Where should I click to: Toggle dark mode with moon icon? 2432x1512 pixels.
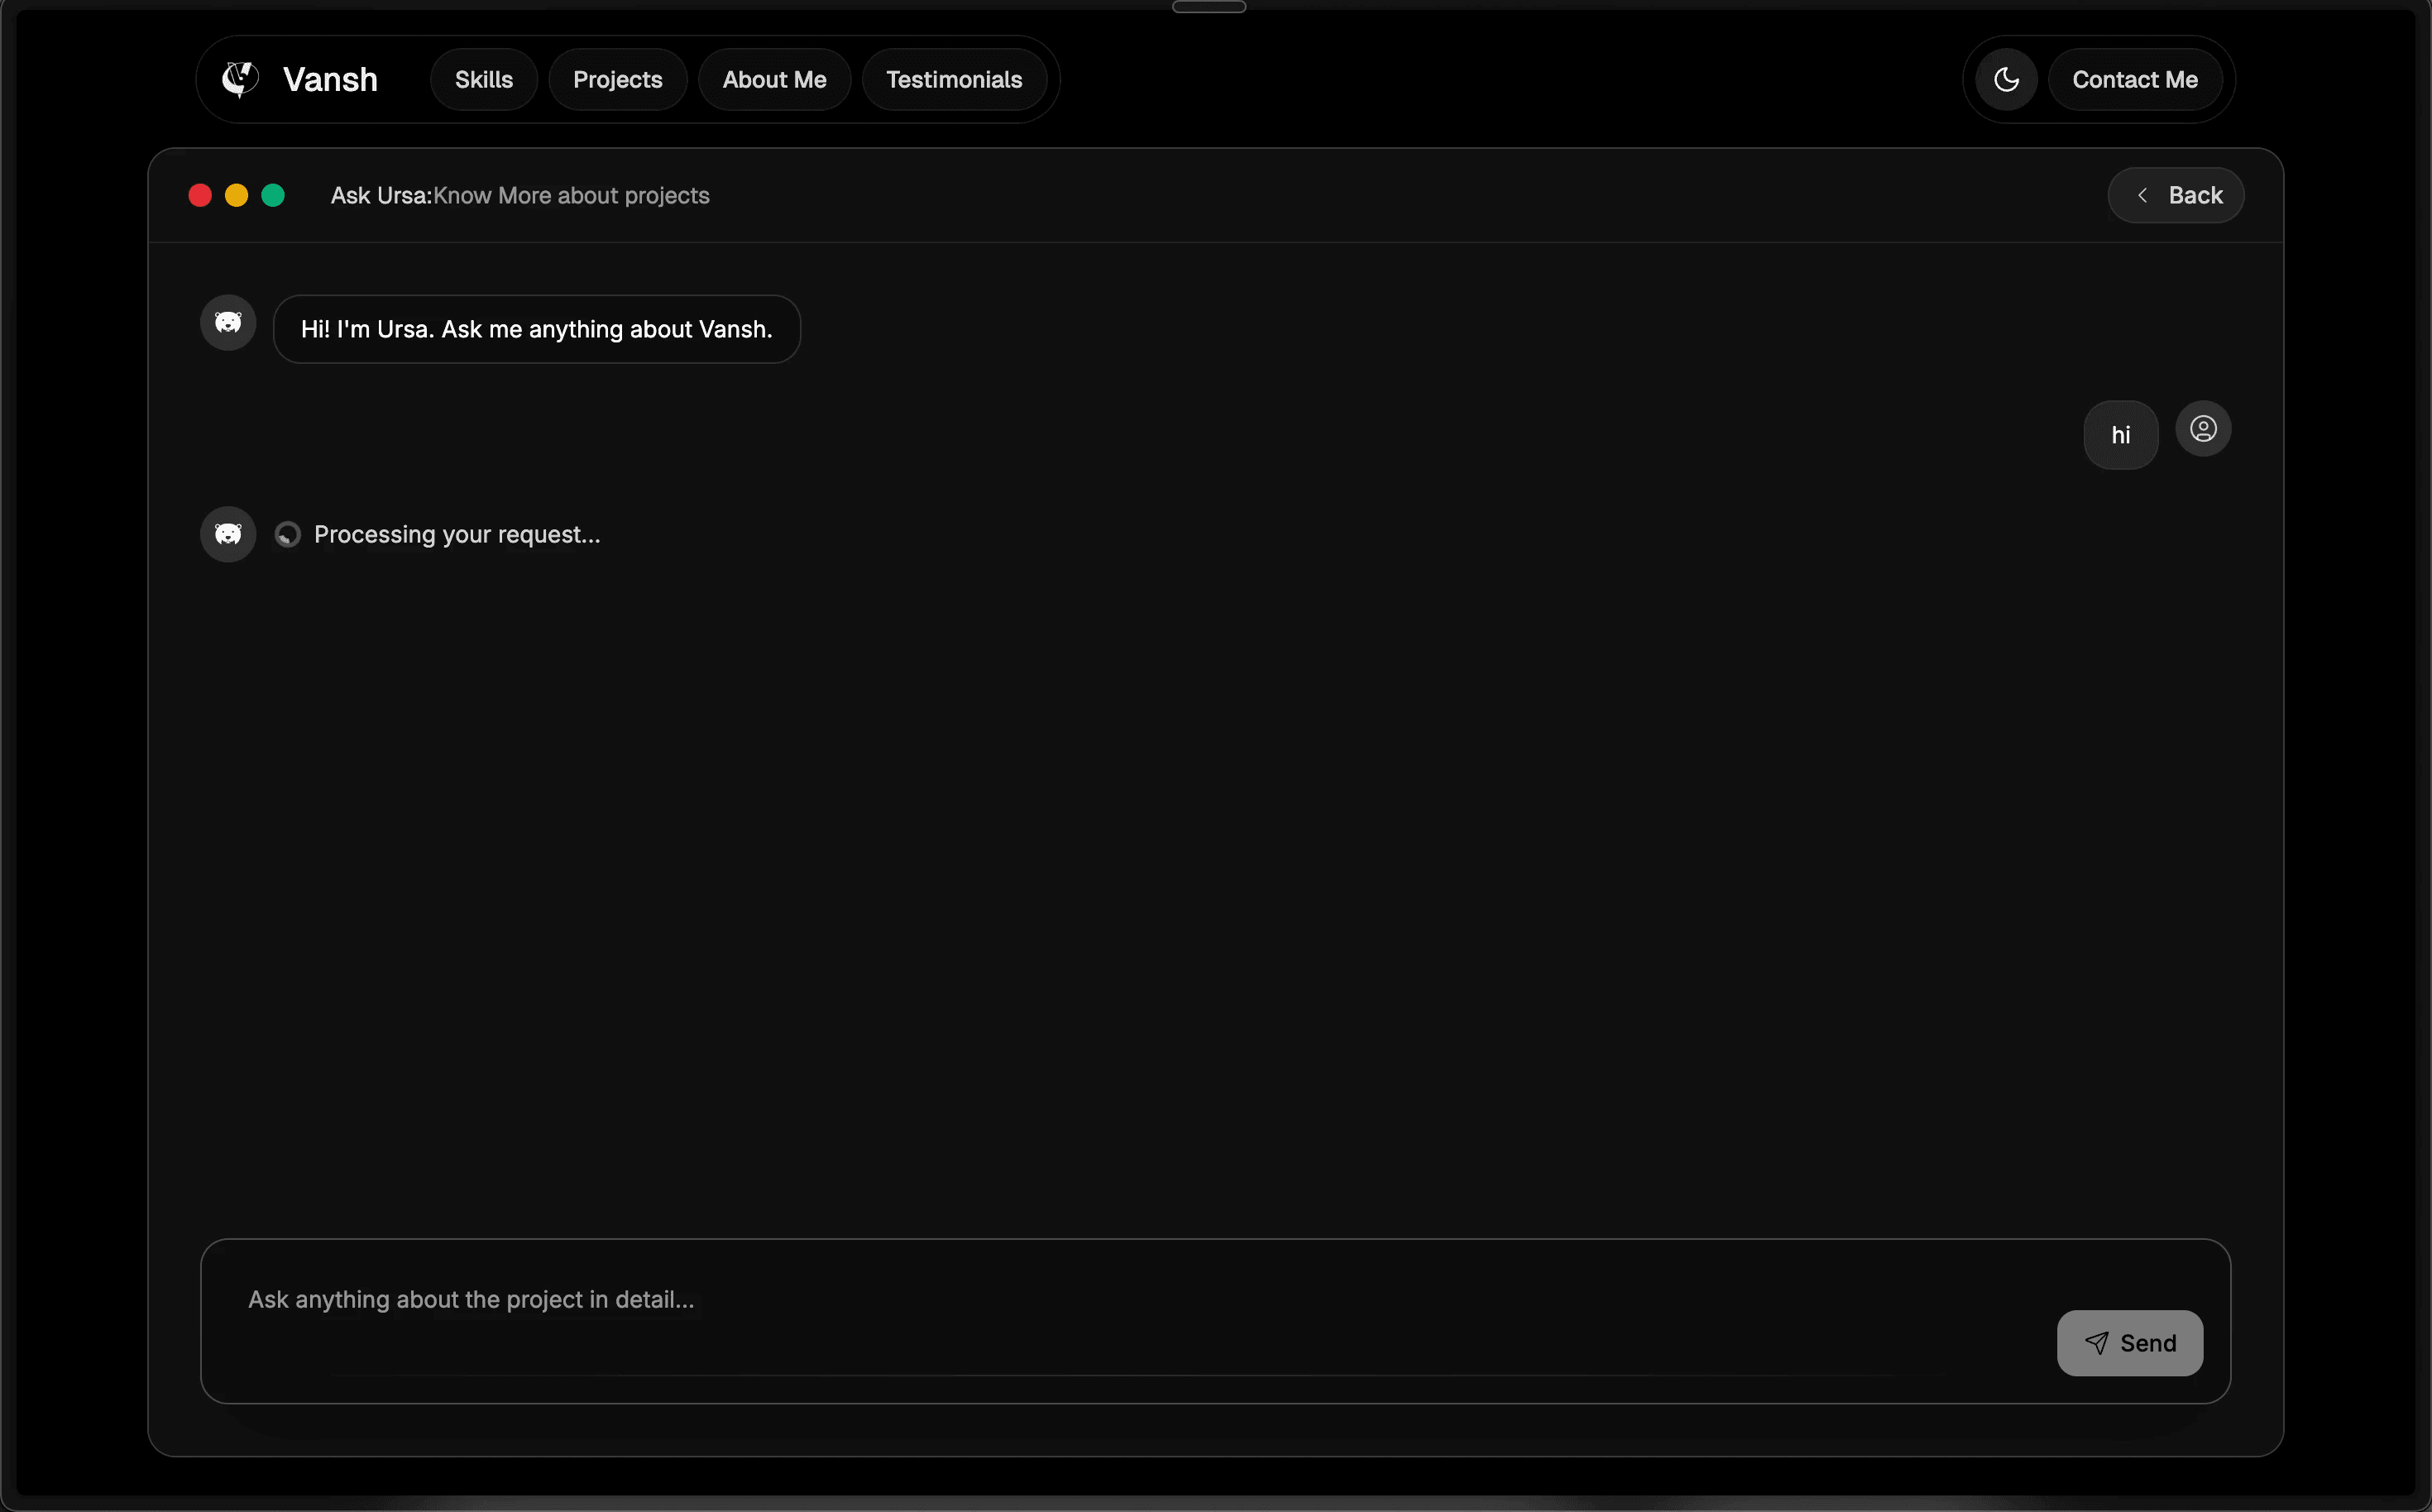coord(2006,79)
